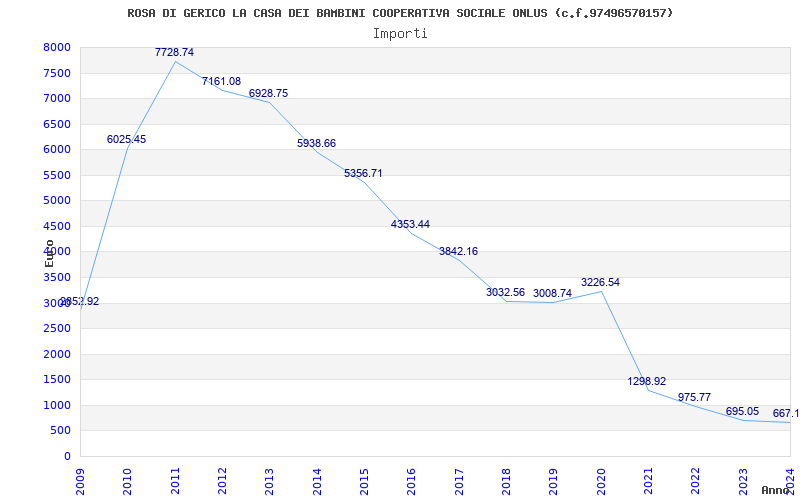Select the value label 6928.75
The width and height of the screenshot is (800, 500).
pos(268,93)
